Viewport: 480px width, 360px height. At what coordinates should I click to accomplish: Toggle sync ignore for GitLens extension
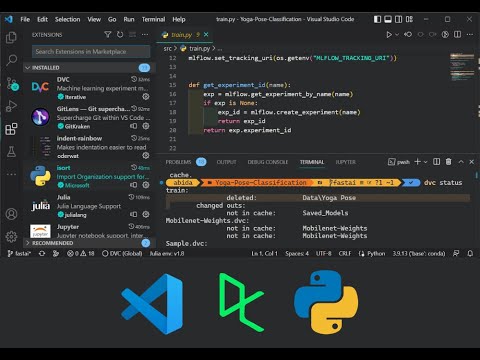(x=133, y=126)
